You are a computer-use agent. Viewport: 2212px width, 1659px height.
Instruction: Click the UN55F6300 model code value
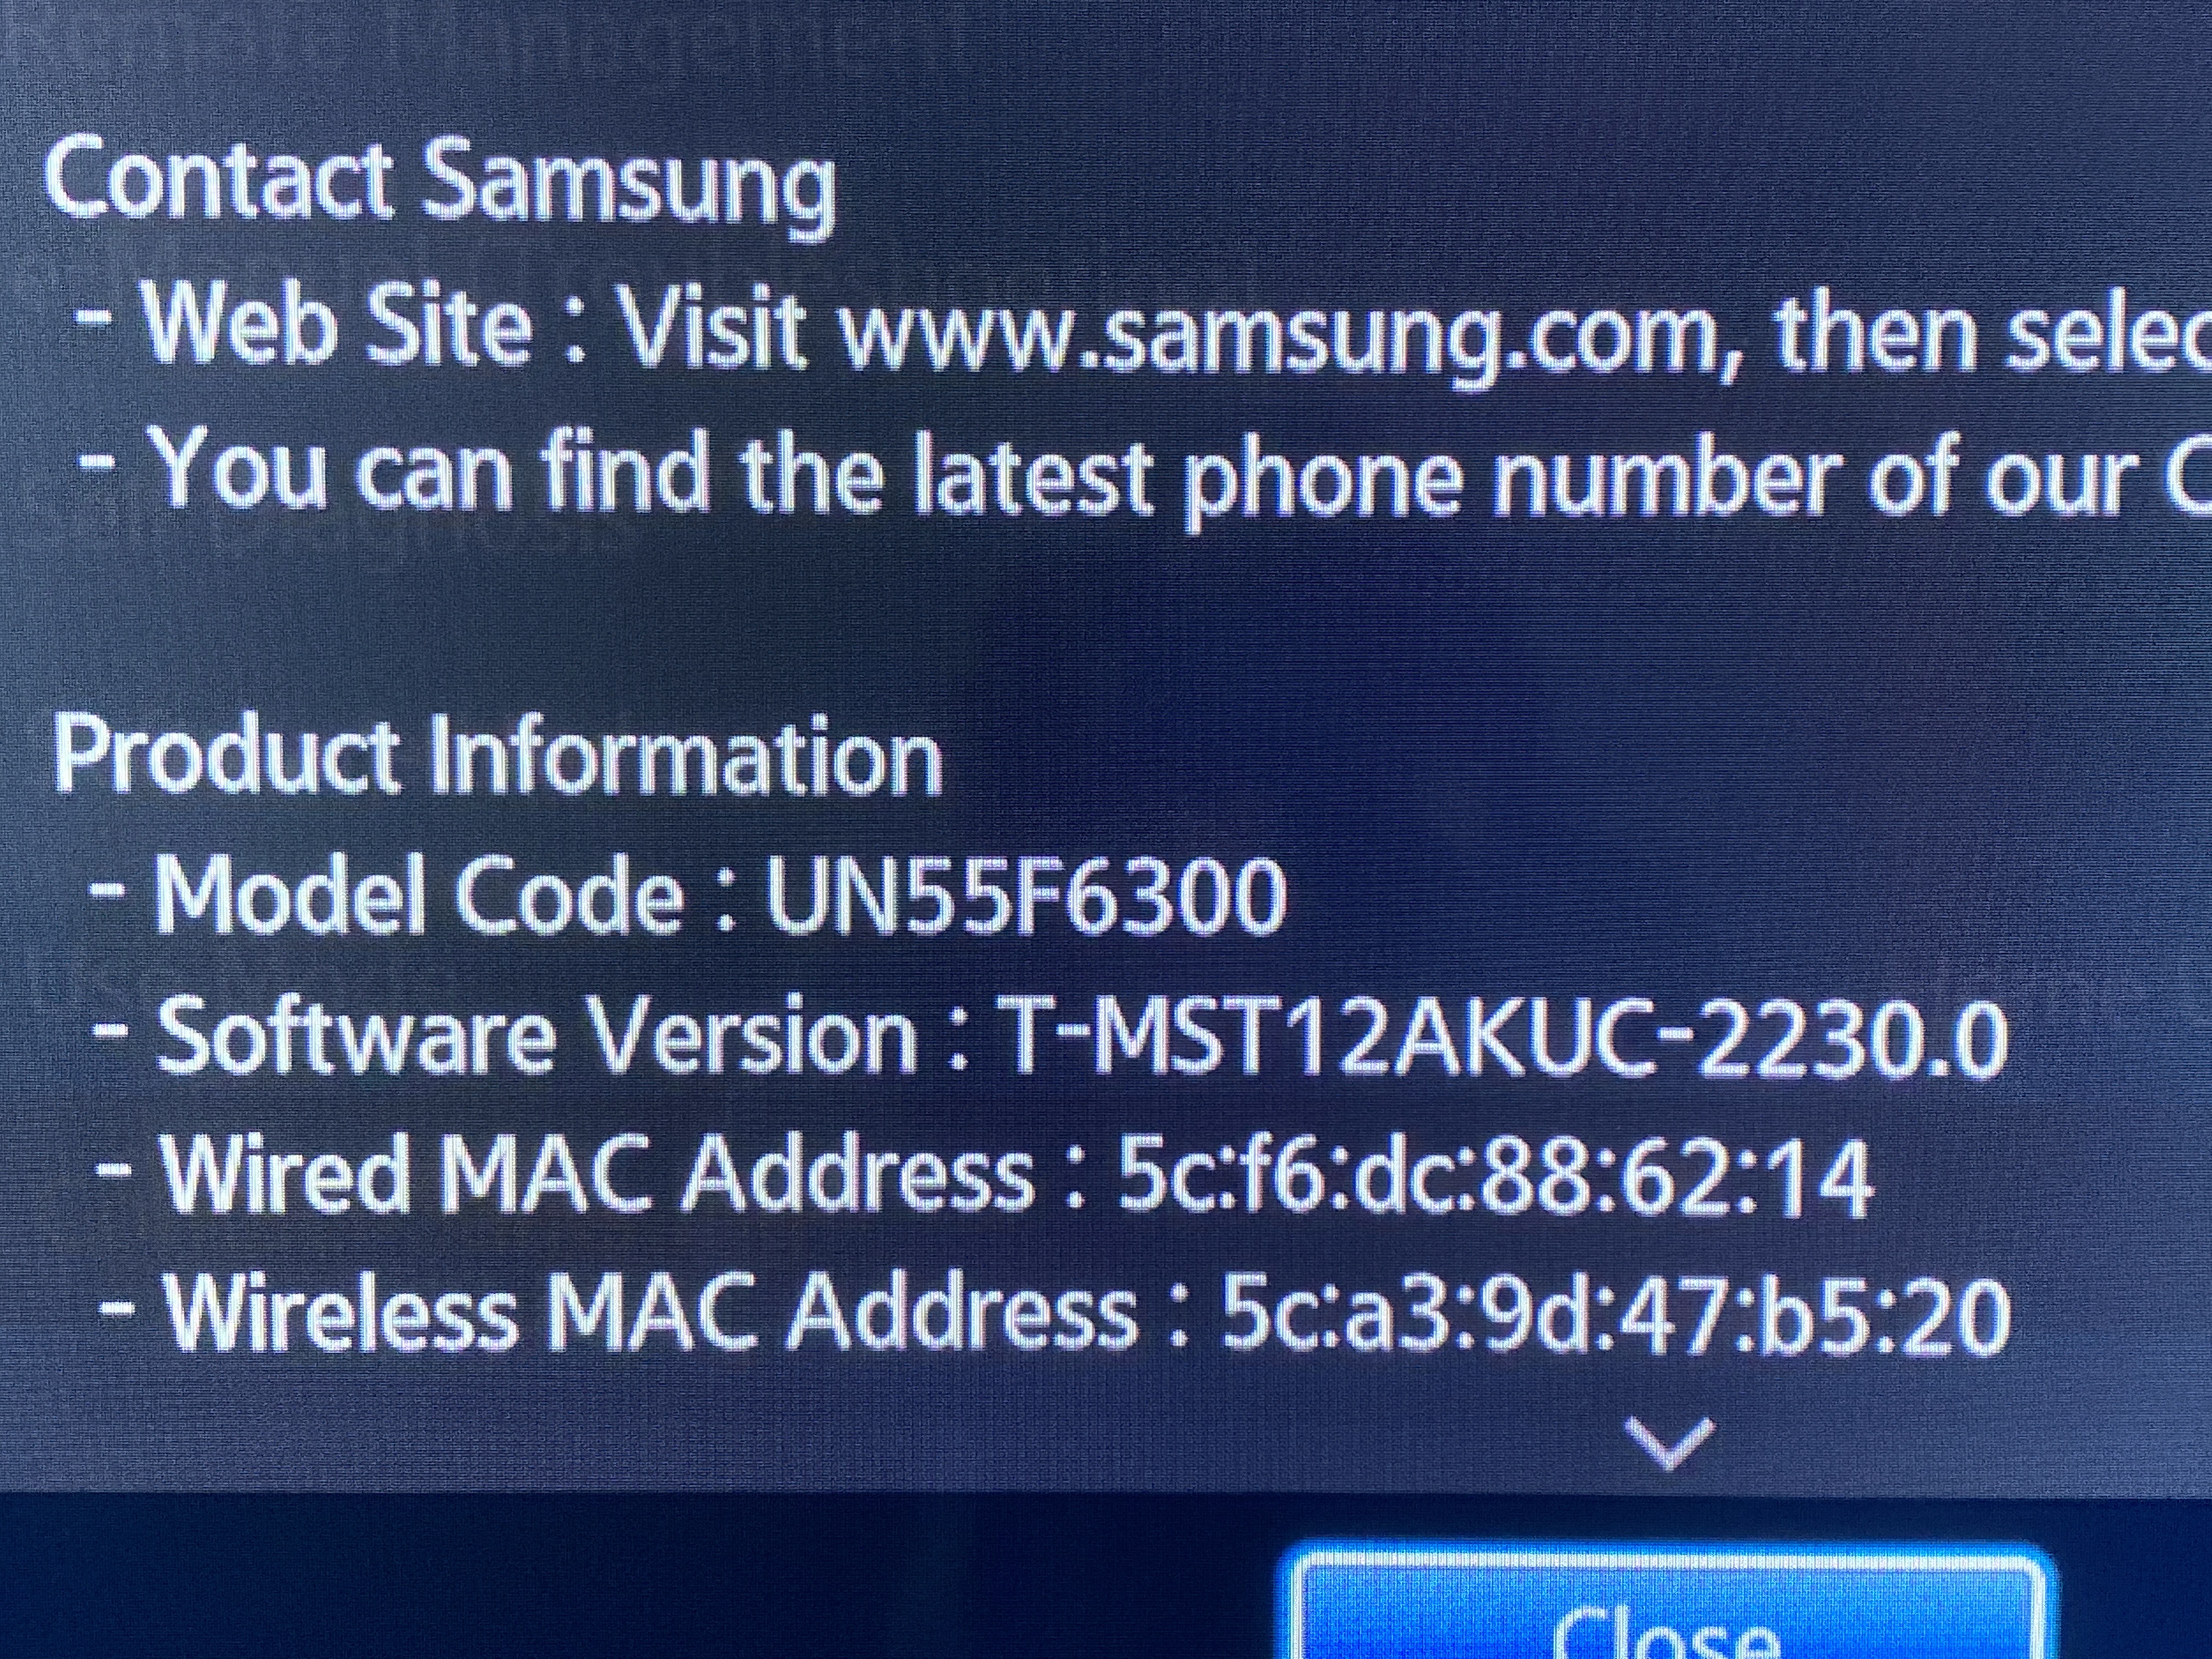coord(1027,896)
